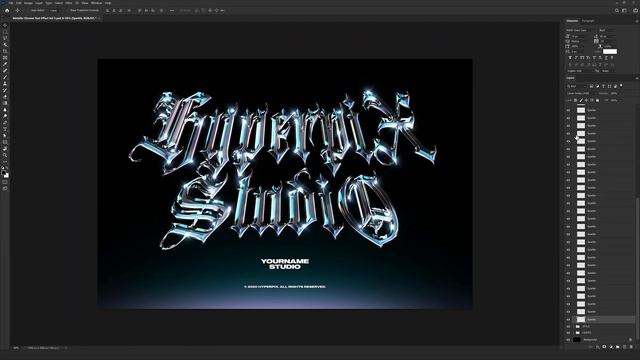Toggle layer filtering on/off switch
Viewport: 640px width, 360px height.
(x=621, y=85)
